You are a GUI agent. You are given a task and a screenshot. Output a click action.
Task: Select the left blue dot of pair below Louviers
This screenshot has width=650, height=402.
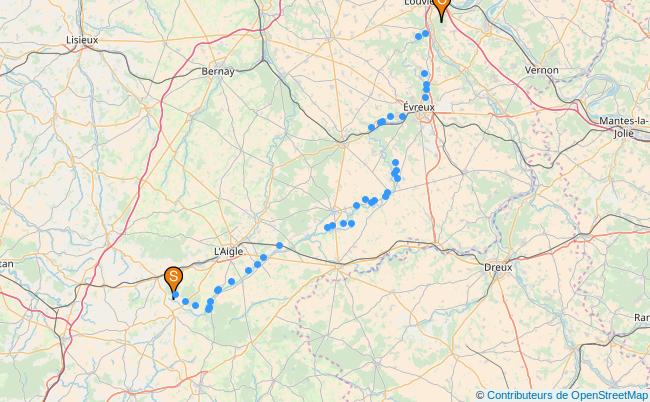(x=418, y=36)
